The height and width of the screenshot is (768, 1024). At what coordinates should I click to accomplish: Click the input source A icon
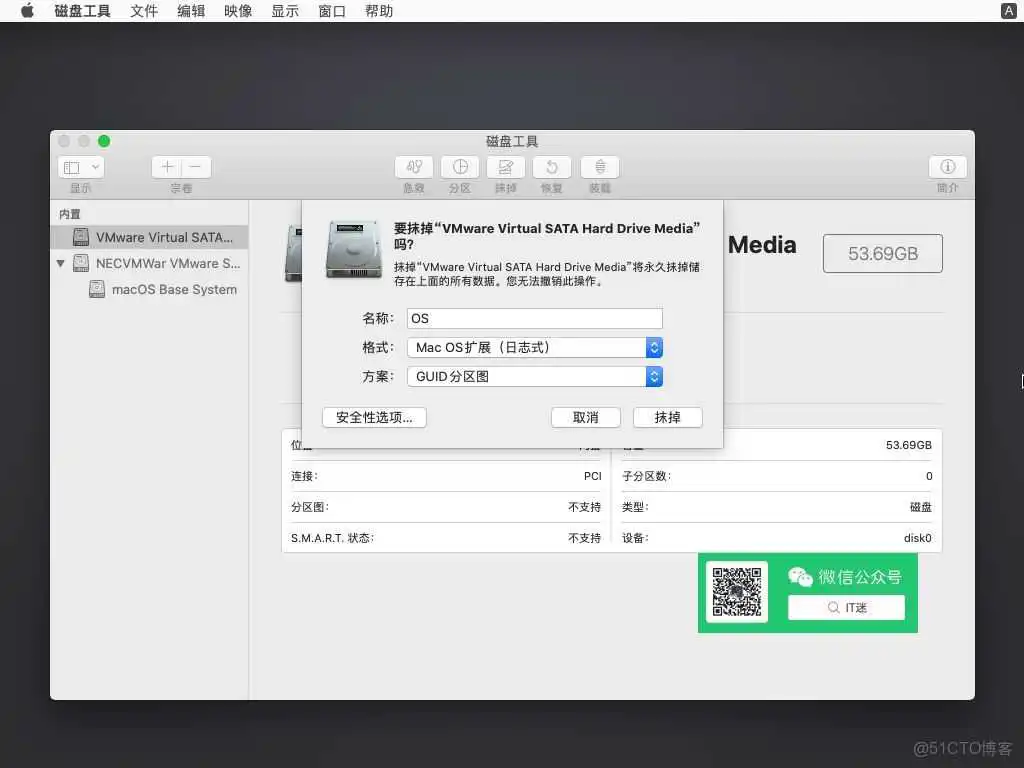[1008, 10]
